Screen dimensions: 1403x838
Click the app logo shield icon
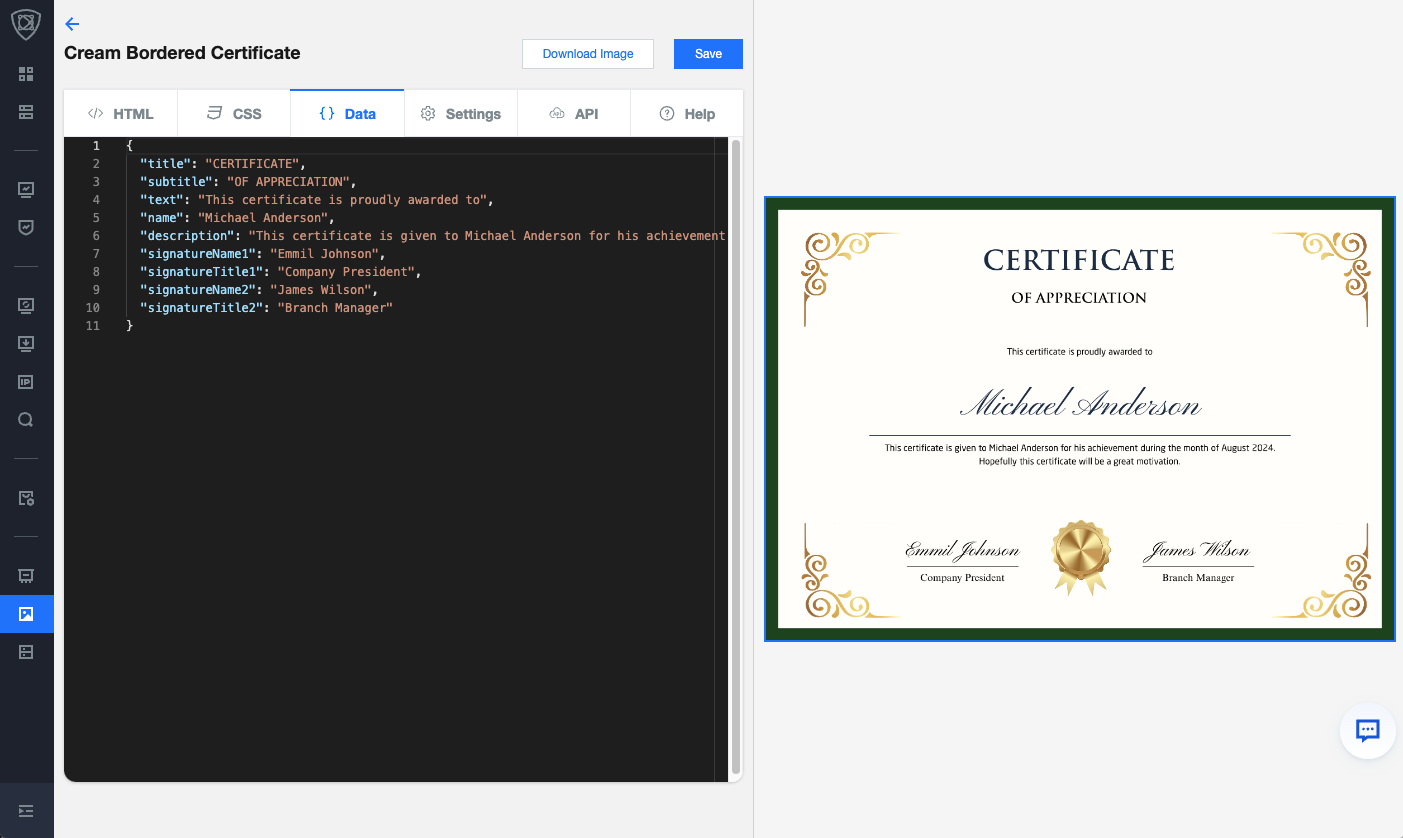(x=26, y=24)
